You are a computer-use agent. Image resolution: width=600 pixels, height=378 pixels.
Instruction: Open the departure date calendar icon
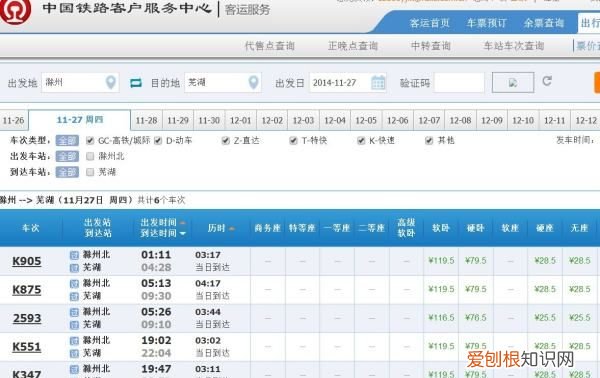click(378, 83)
